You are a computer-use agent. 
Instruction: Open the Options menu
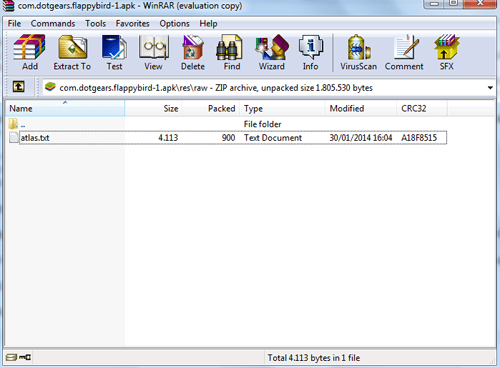174,24
